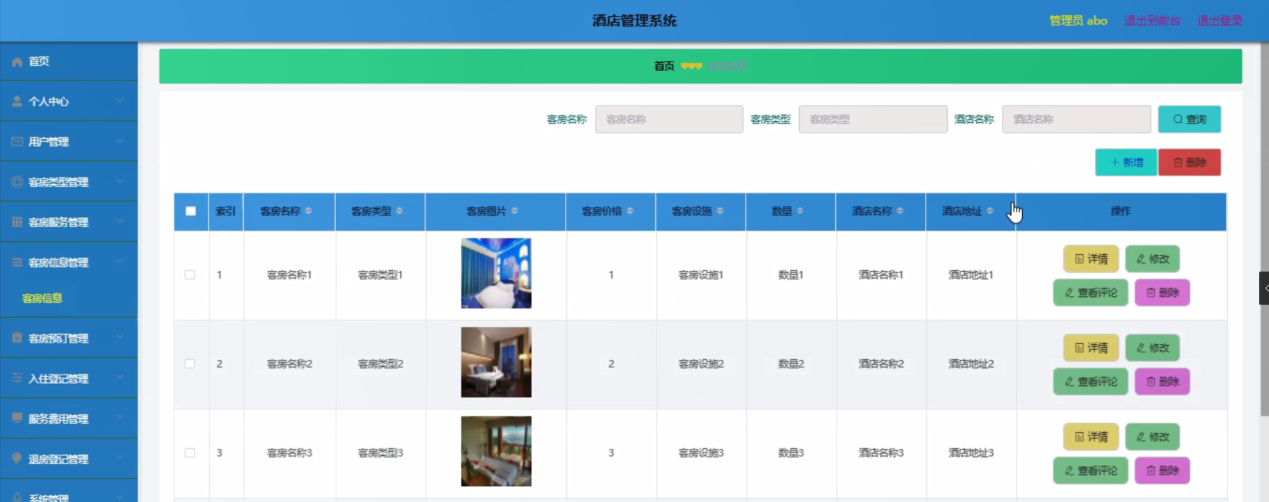1269x502 pixels.
Task: Check the checkbox for row 1
Action: coord(190,274)
